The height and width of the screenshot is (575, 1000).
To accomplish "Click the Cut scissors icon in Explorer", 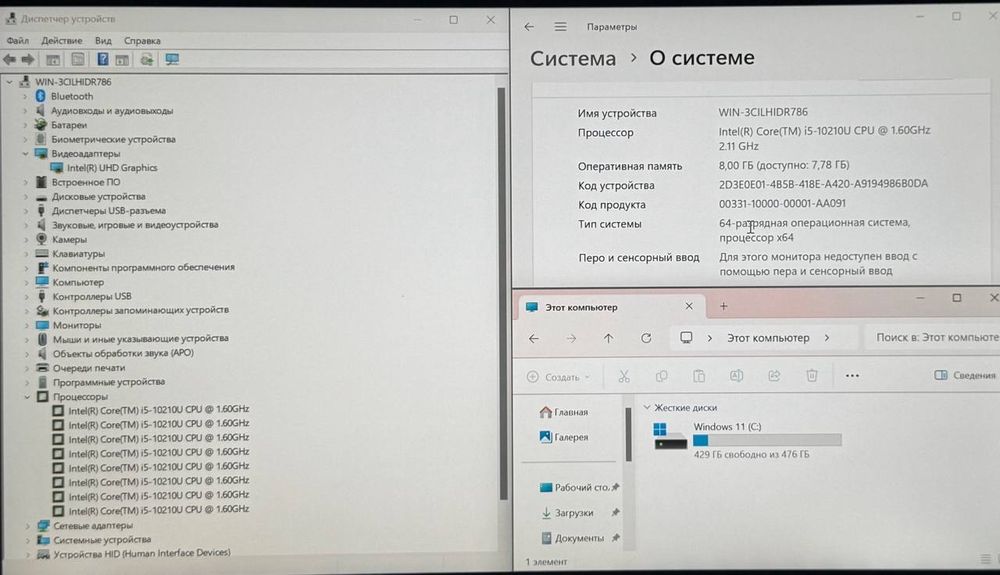I will 624,376.
